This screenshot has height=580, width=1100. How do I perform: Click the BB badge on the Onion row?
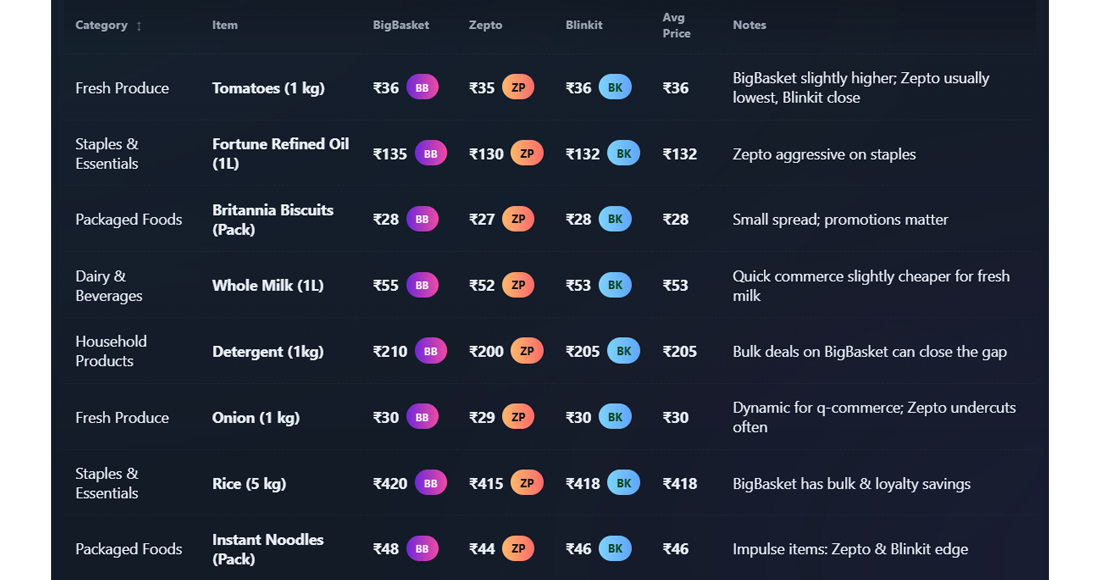[421, 417]
